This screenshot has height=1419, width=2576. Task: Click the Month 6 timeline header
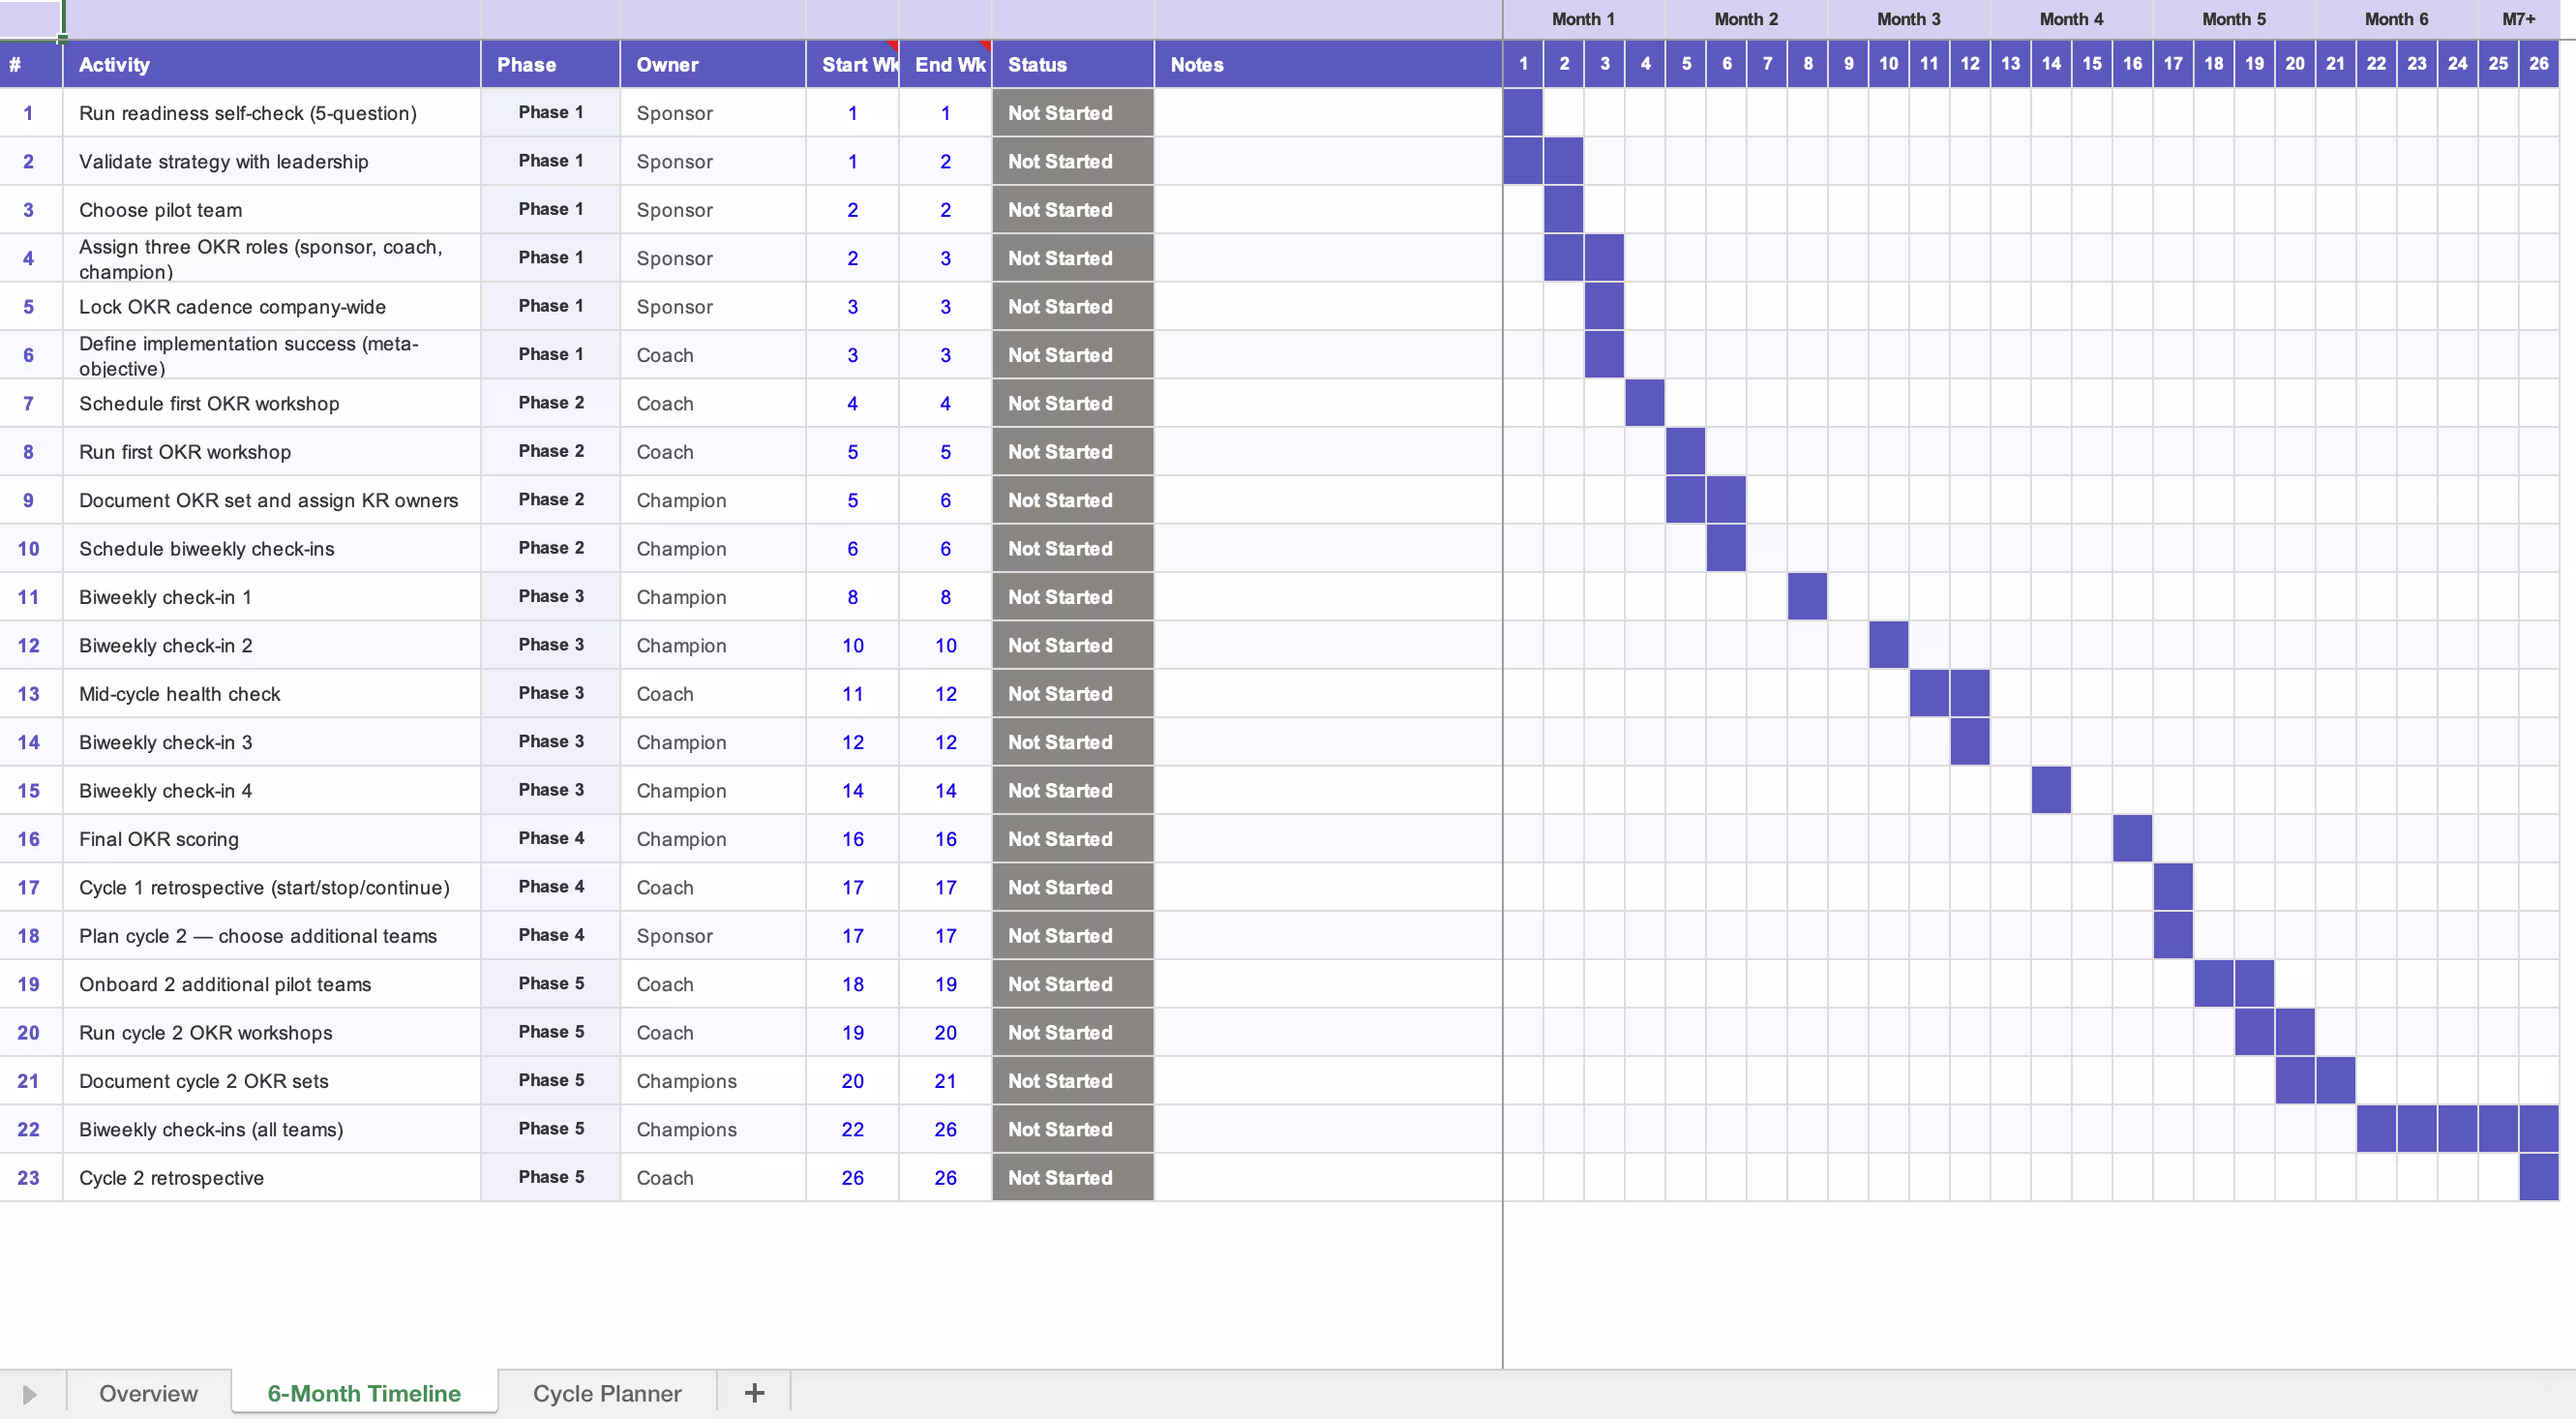[2396, 19]
